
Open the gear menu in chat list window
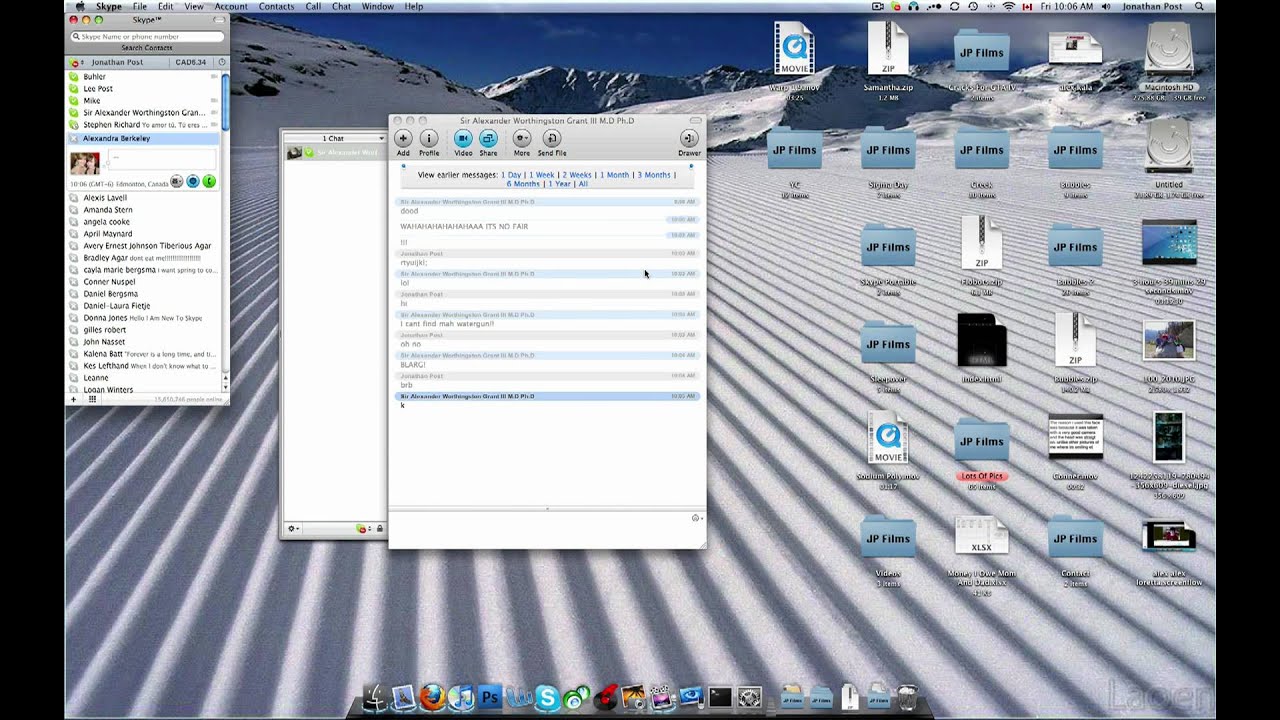[293, 528]
